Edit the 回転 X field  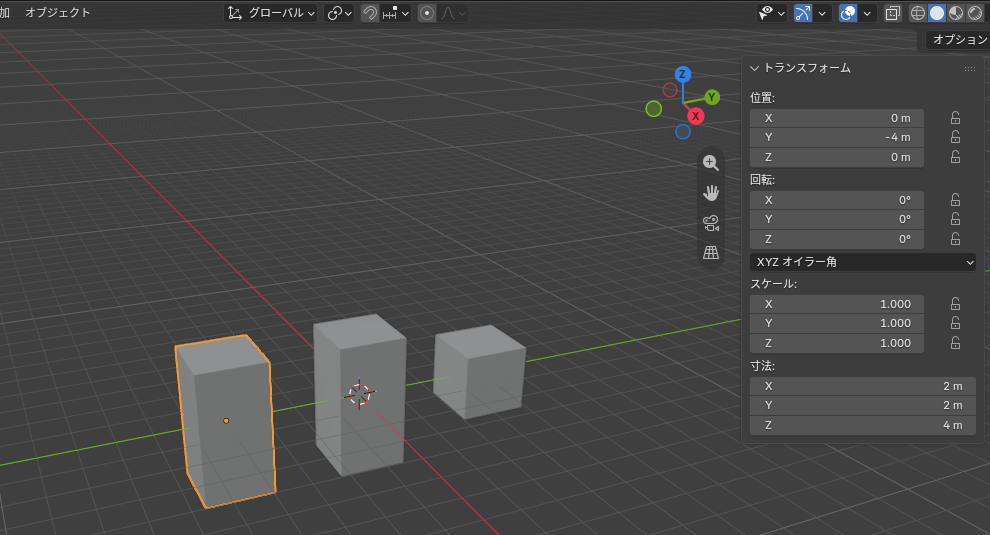pyautogui.click(x=837, y=200)
